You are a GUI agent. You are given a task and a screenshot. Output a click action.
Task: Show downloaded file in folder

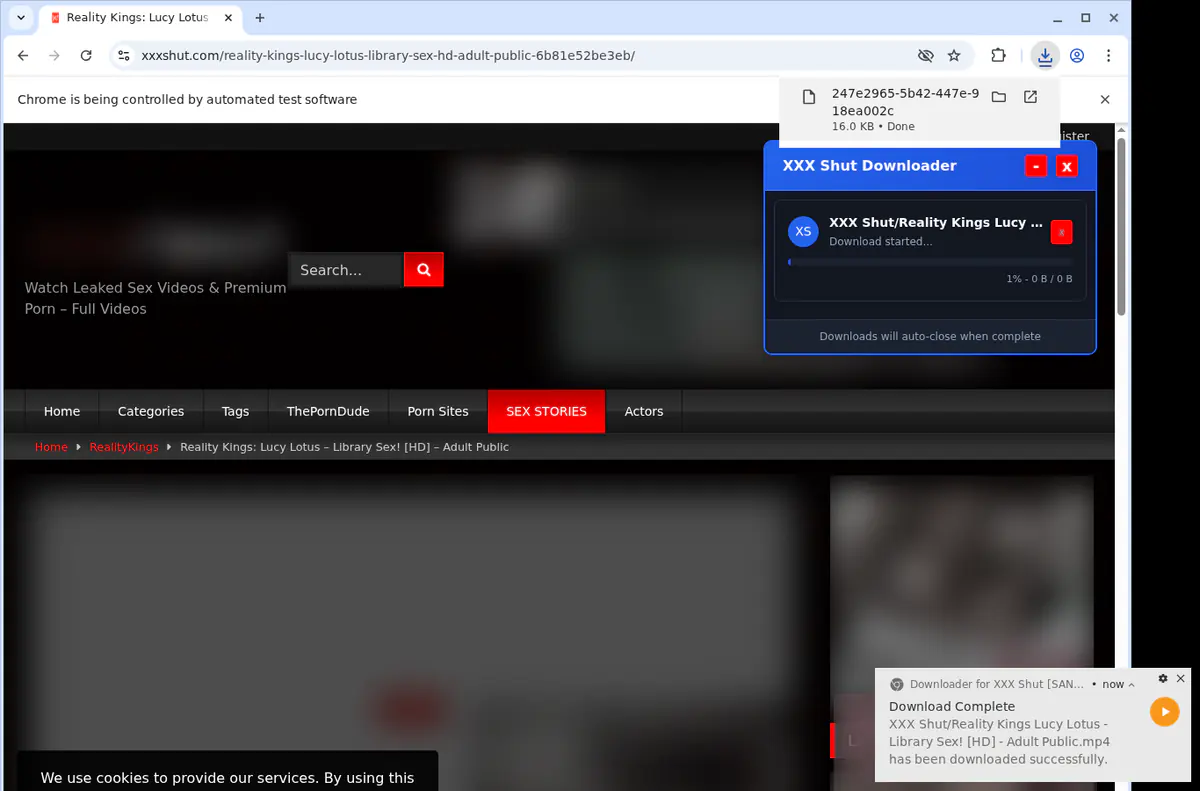tap(998, 97)
